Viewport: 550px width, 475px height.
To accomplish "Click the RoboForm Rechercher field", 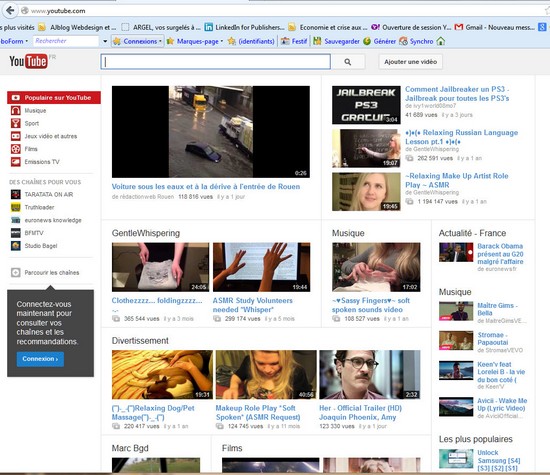I will [x=66, y=41].
